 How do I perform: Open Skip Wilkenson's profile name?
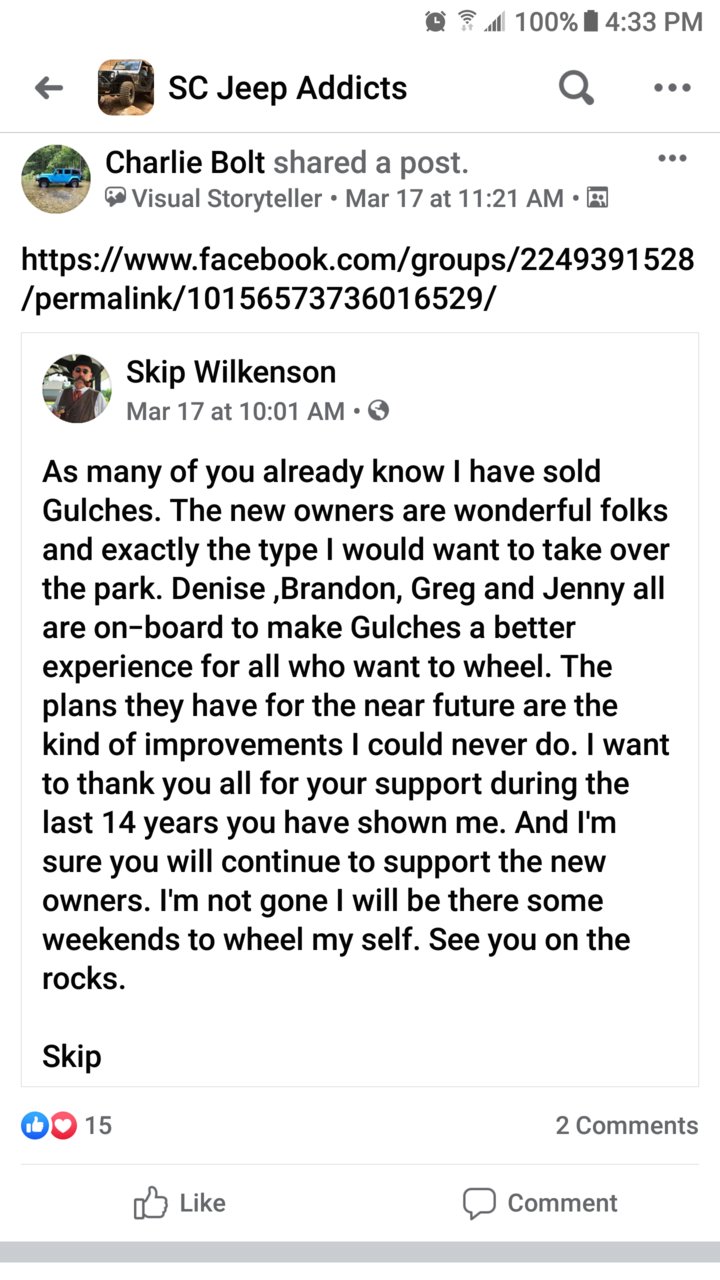tap(231, 373)
